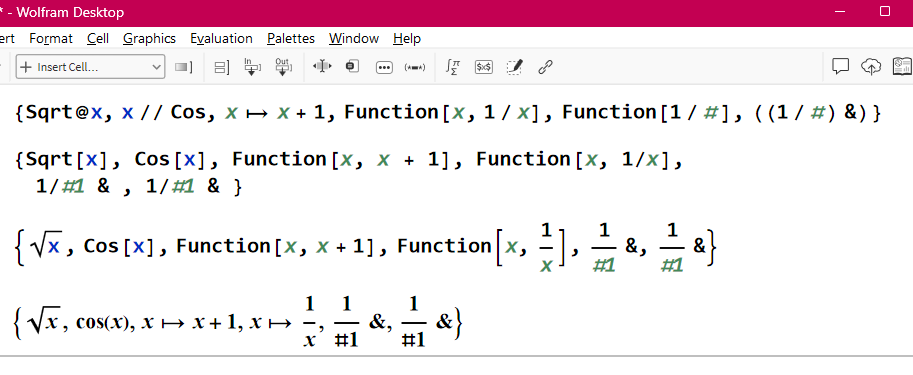Open the Cell menu

pos(98,38)
